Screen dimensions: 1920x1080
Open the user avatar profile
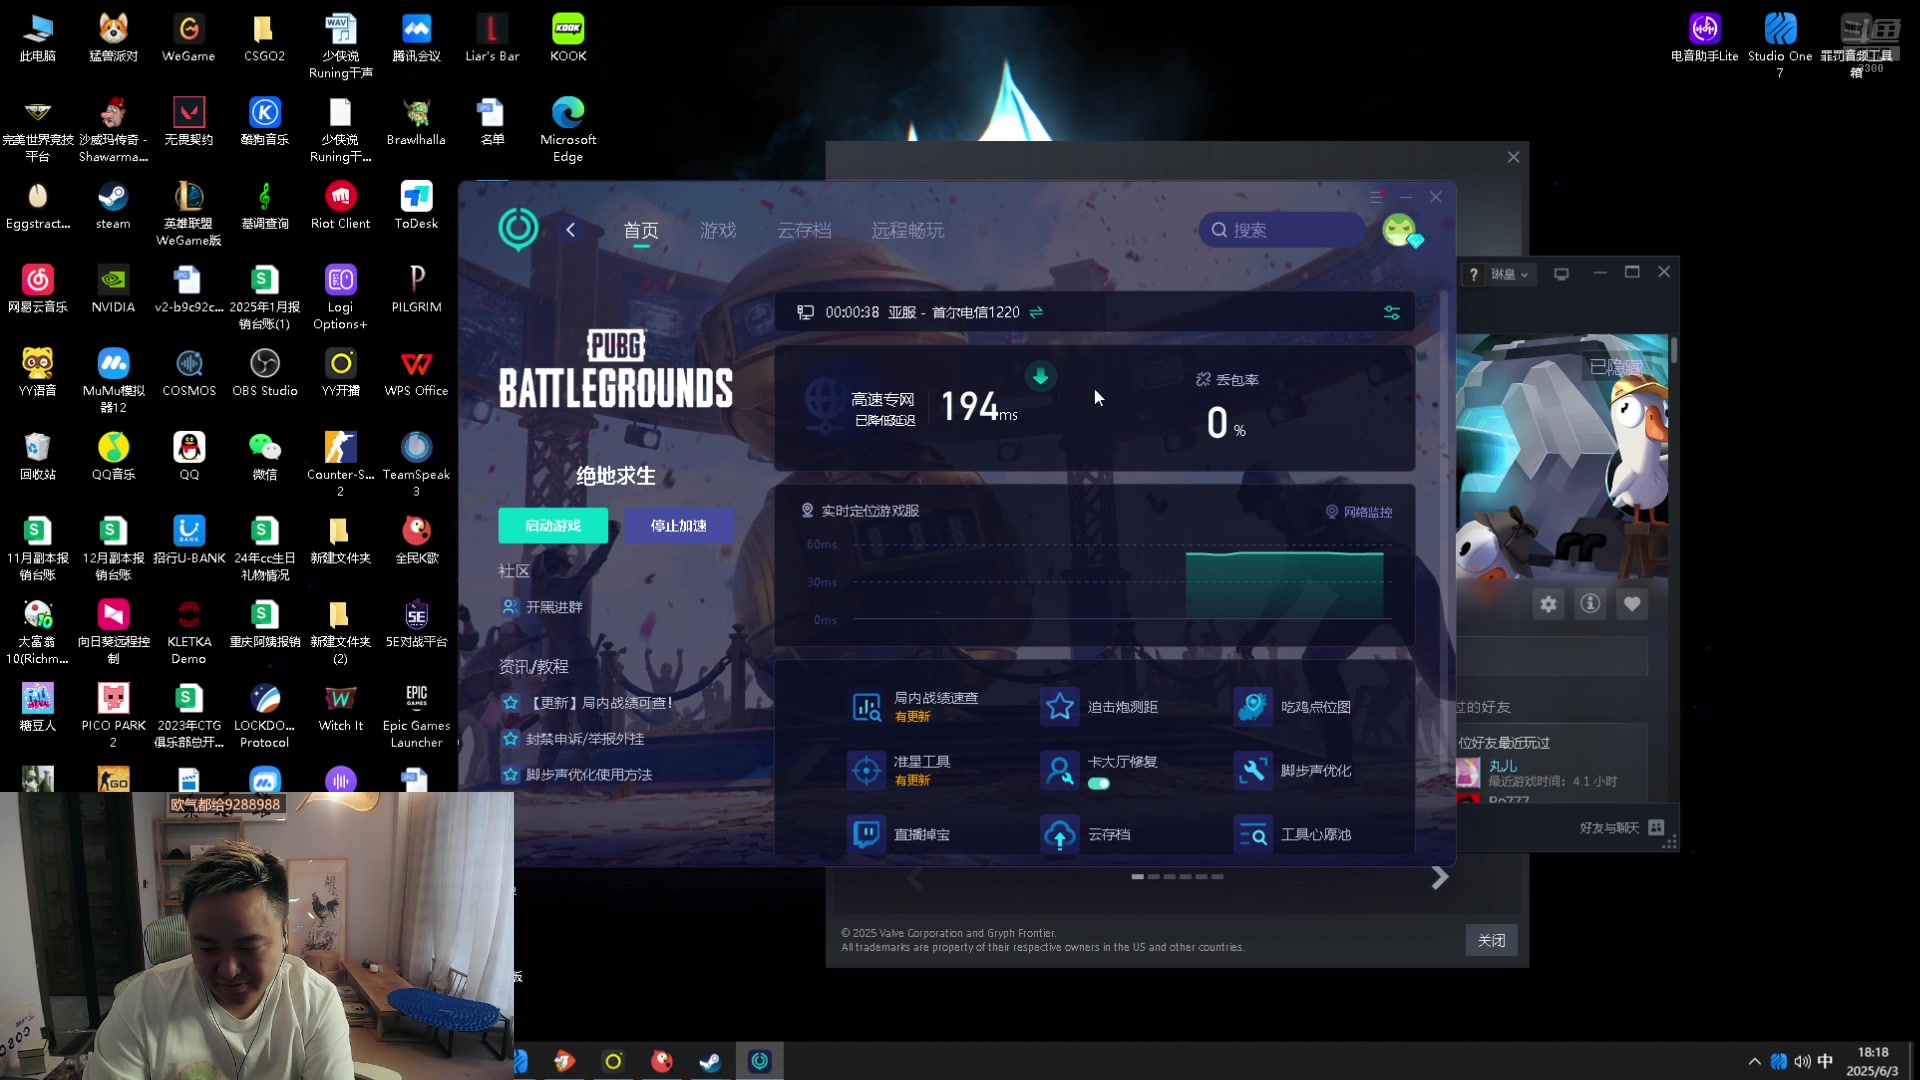[1400, 230]
